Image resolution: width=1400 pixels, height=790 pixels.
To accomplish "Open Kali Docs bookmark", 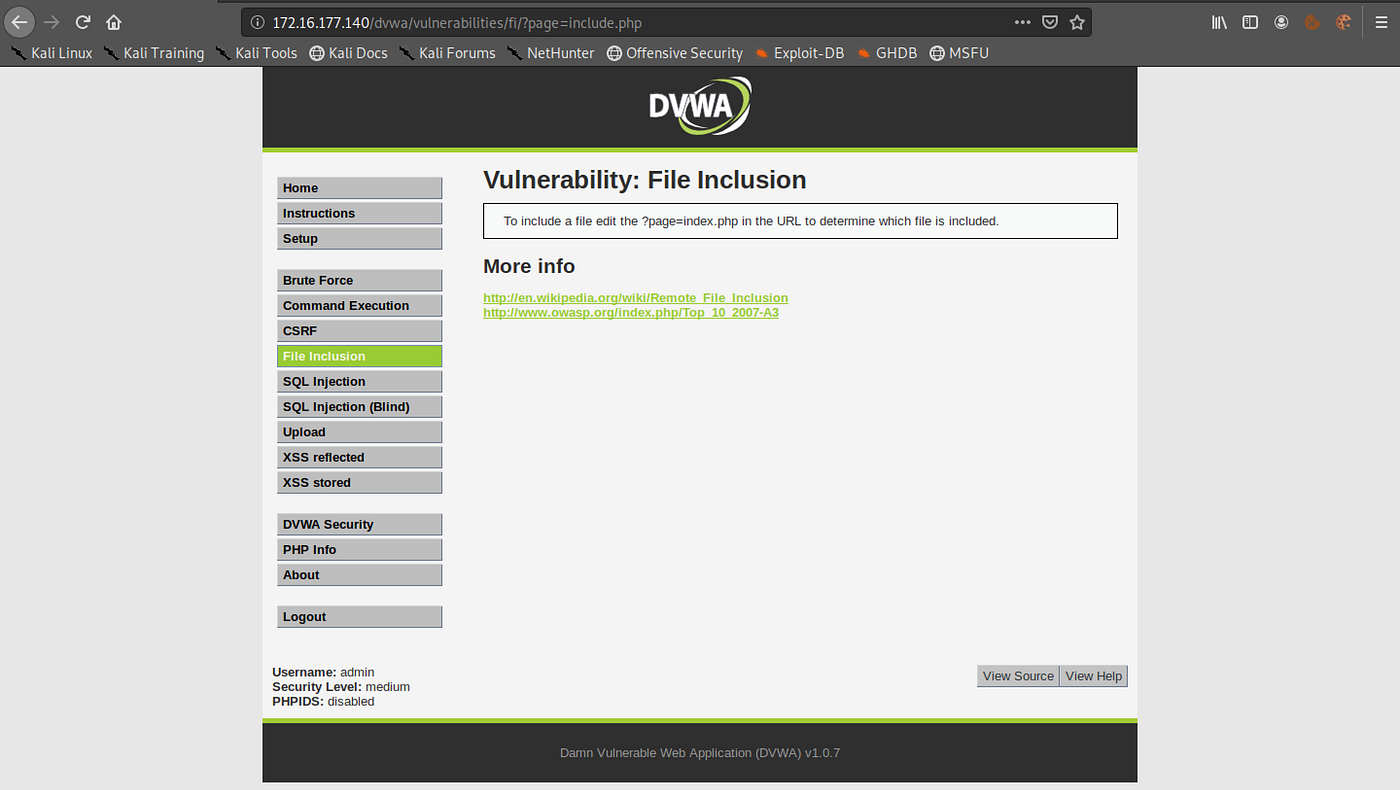I will click(x=348, y=53).
